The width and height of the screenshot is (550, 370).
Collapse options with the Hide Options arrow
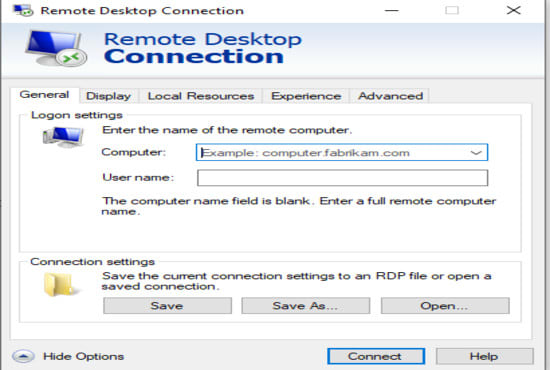click(x=23, y=356)
